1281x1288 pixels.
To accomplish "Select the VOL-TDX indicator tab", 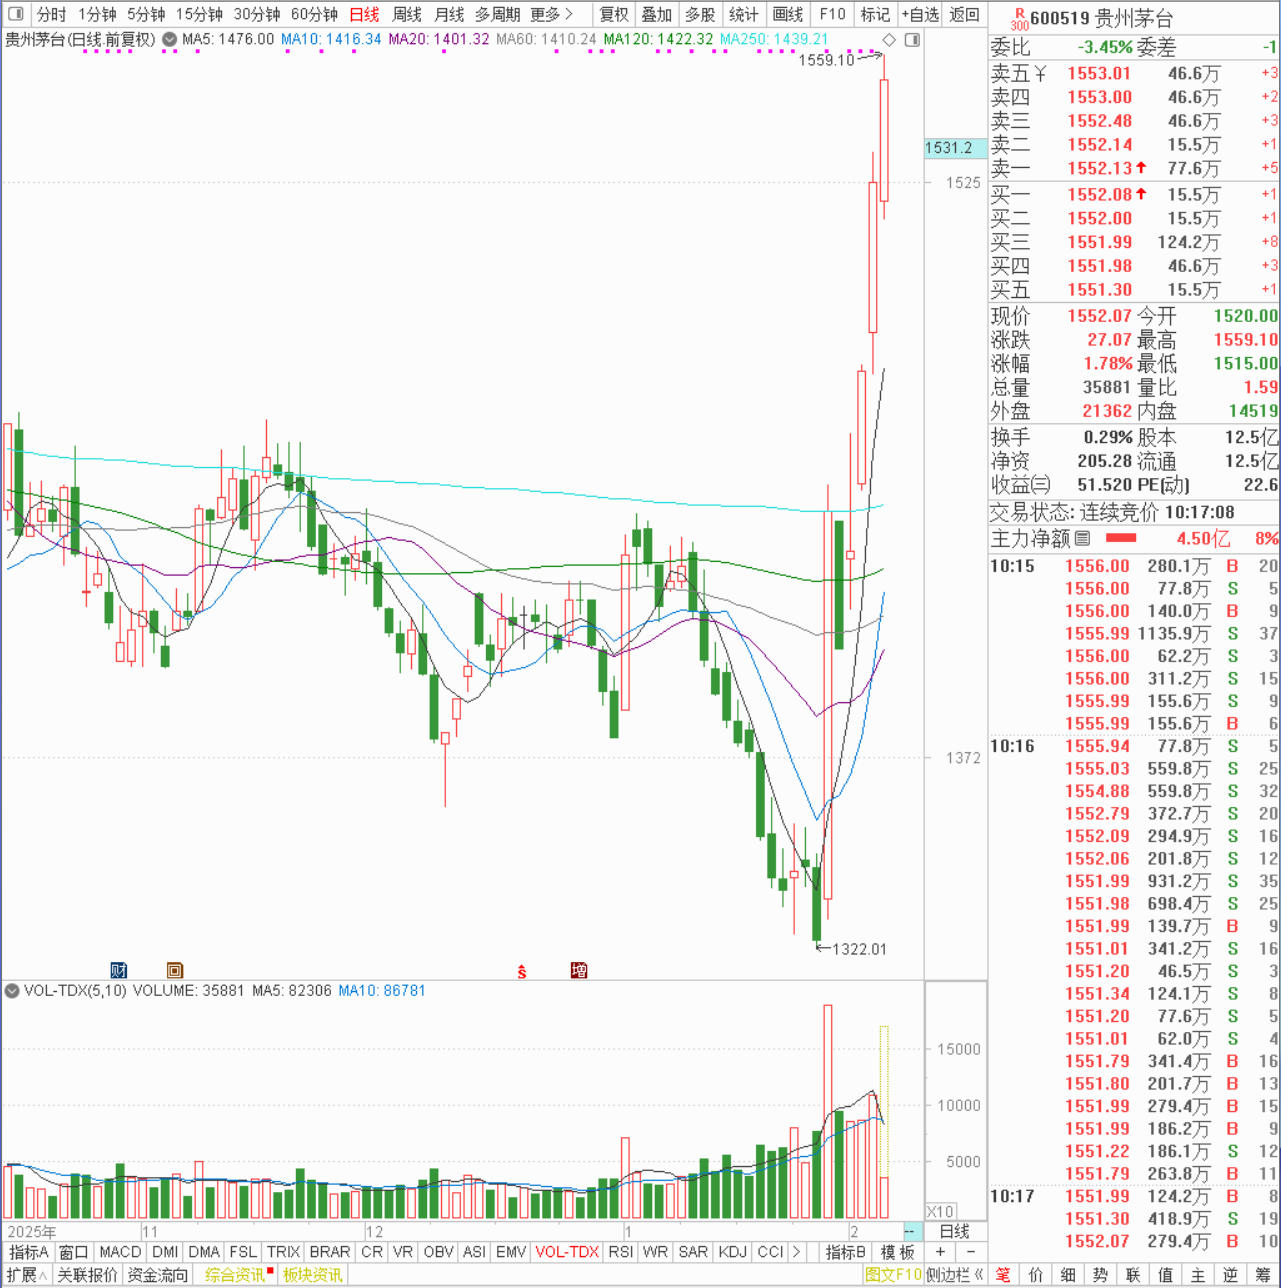I will tap(567, 1252).
